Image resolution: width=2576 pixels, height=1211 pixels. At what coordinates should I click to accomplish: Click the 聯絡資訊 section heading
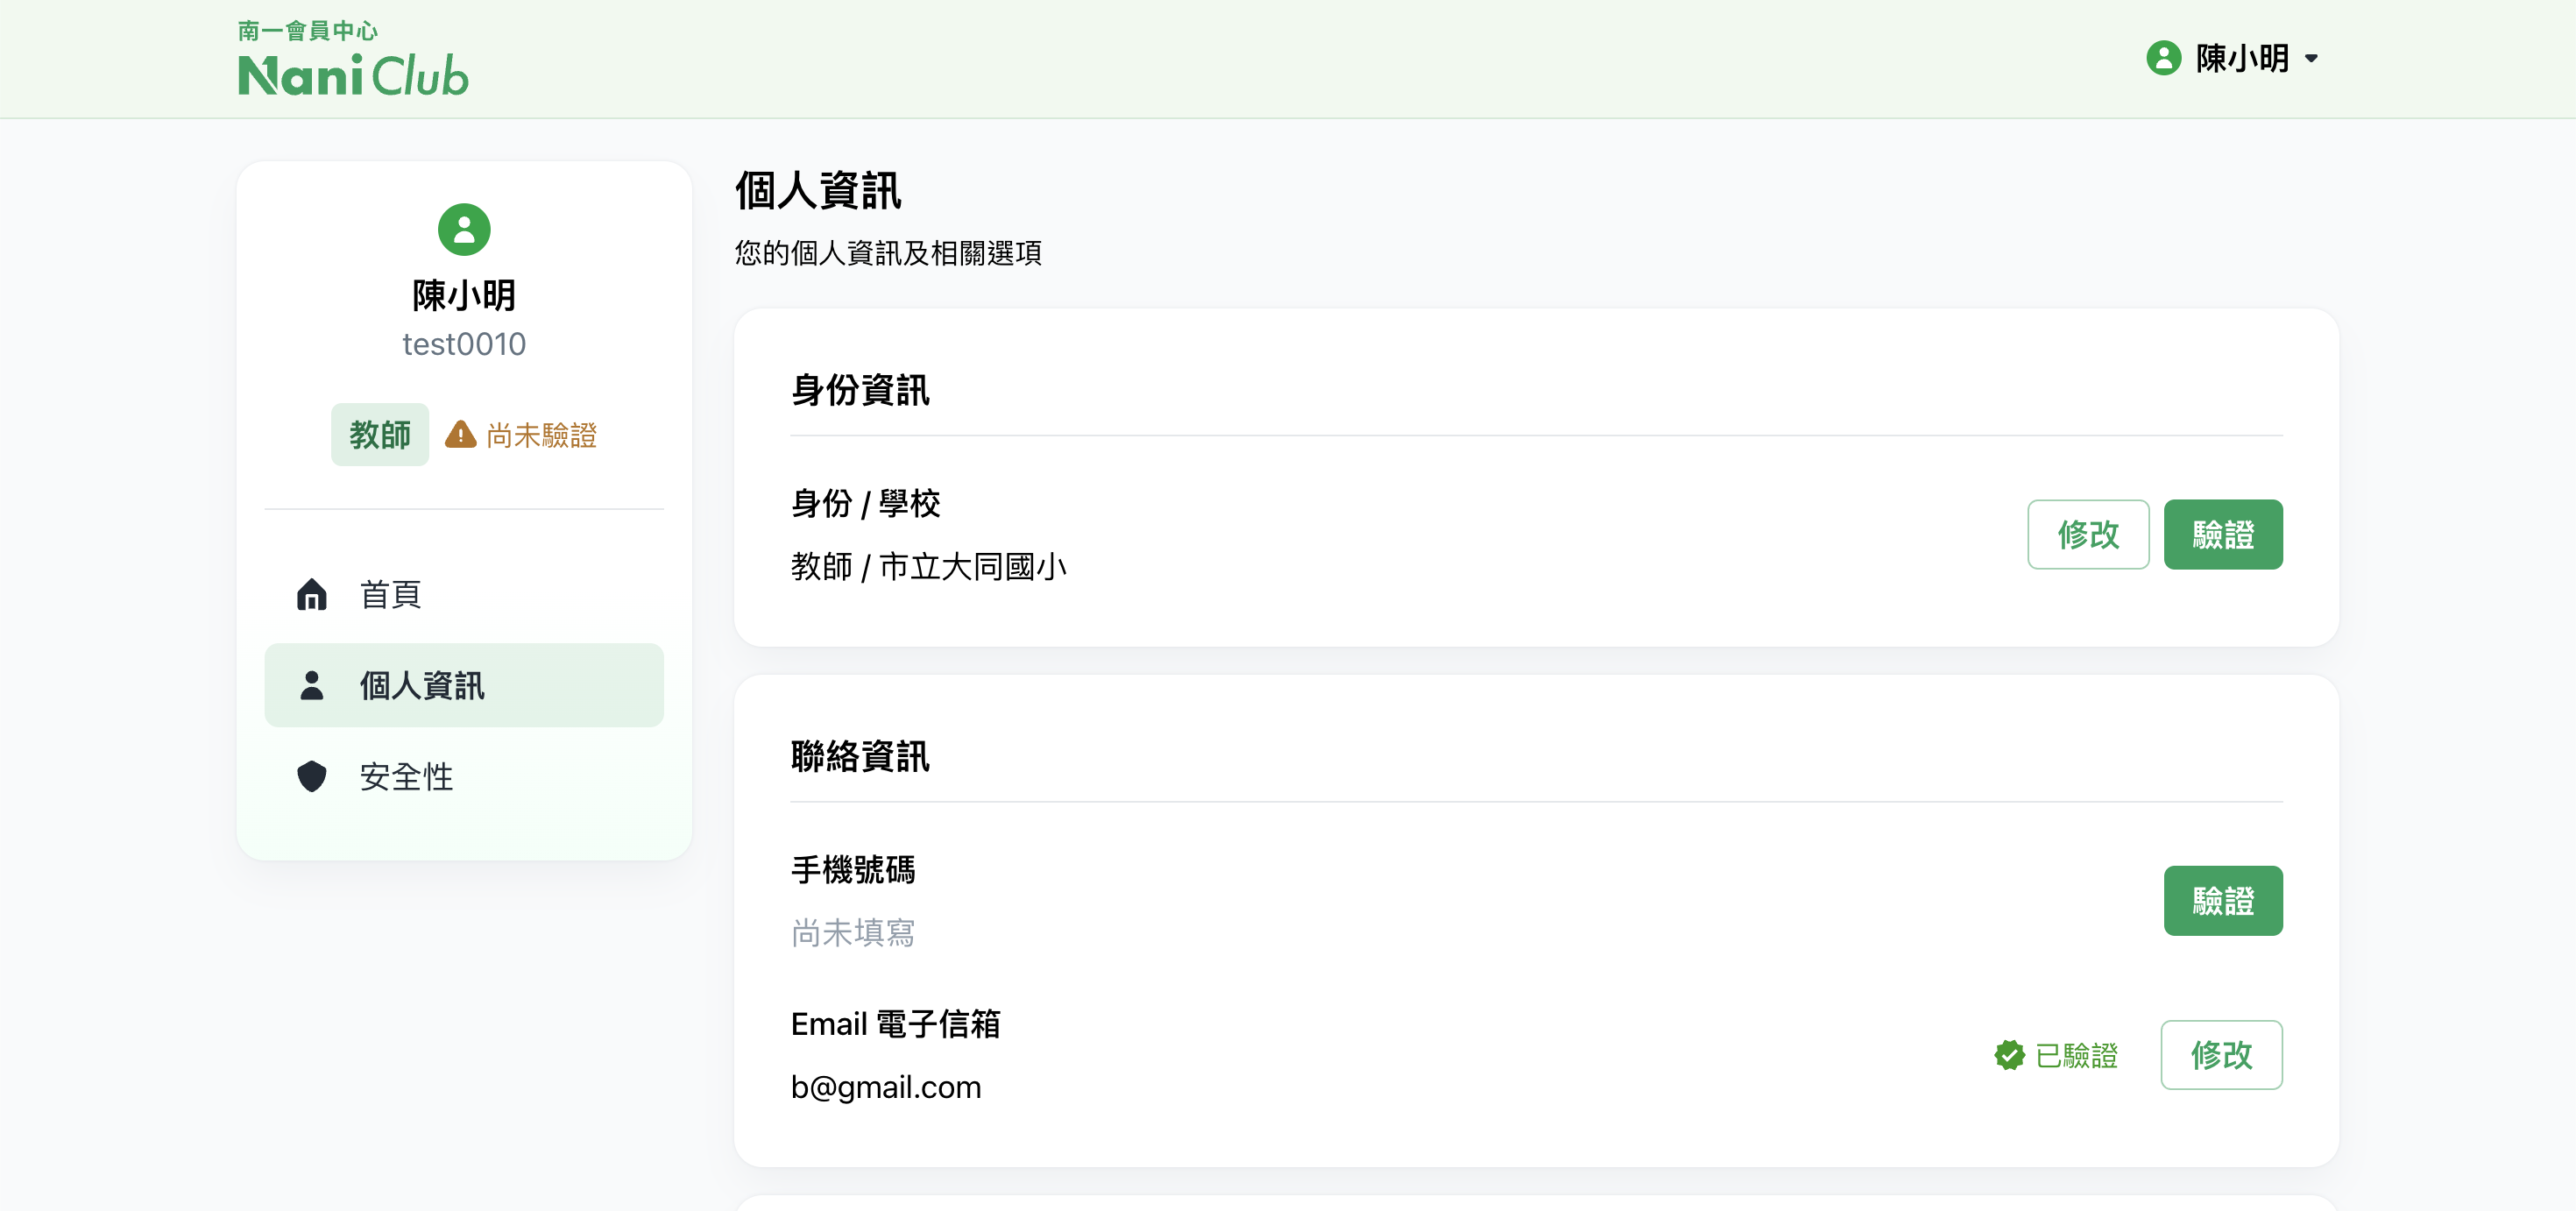pos(860,756)
